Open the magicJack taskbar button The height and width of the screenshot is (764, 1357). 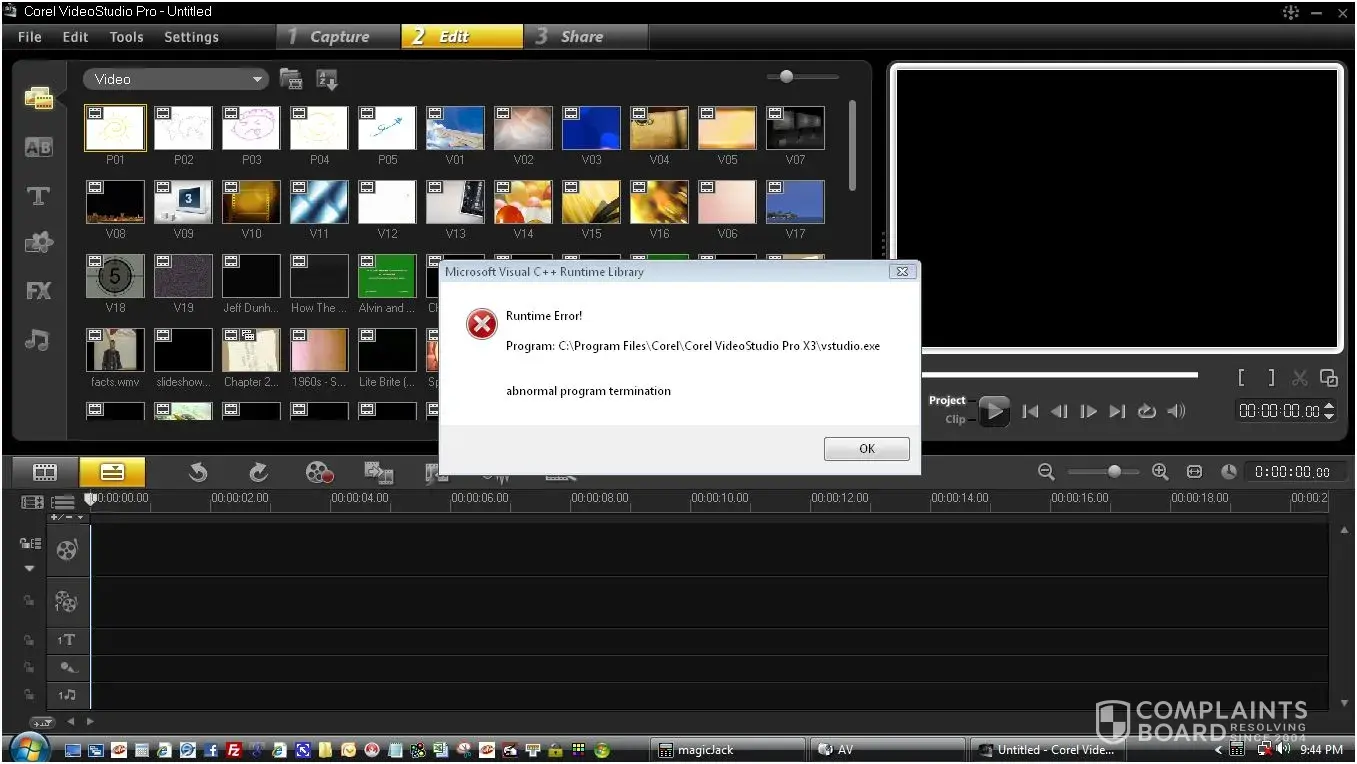coord(726,750)
